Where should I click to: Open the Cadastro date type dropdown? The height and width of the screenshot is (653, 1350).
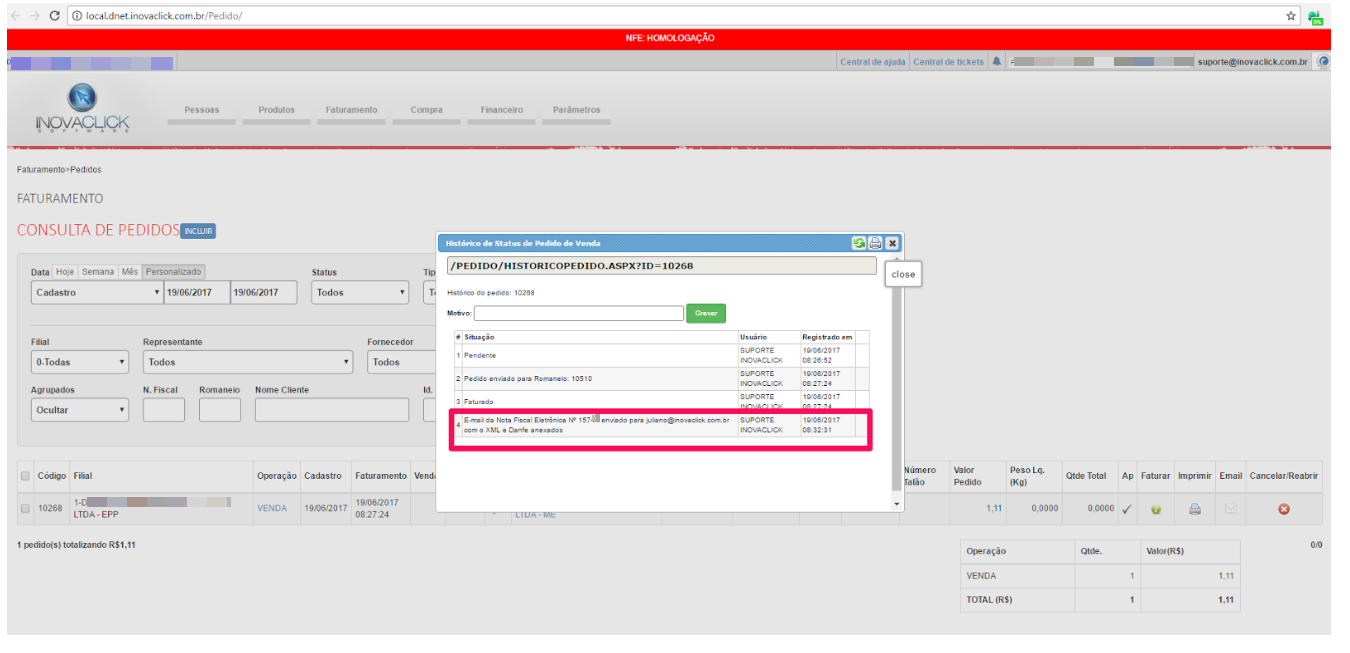[96, 293]
